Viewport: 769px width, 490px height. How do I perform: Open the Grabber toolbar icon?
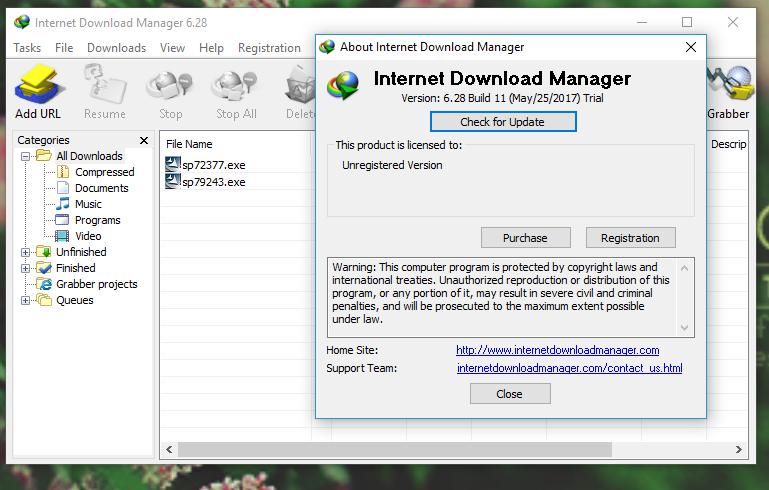[729, 84]
